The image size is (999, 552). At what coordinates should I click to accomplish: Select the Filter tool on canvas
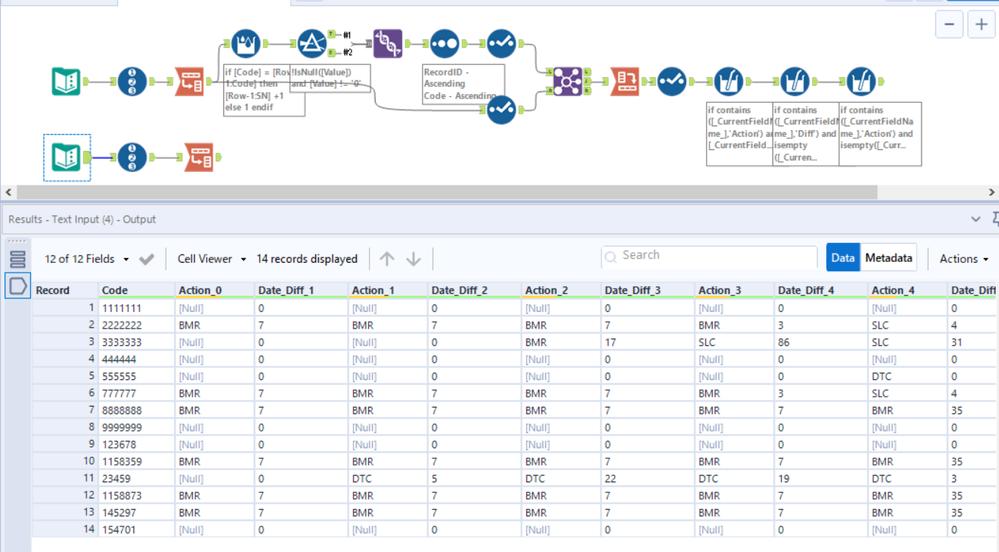coord(312,44)
